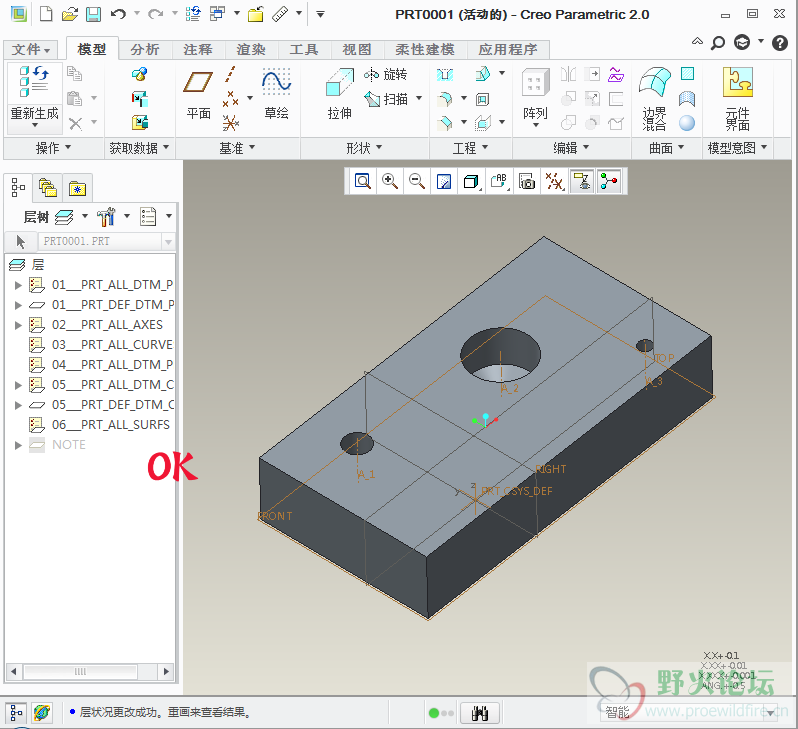Click the repaint icon in graphics toolbar

[444, 181]
